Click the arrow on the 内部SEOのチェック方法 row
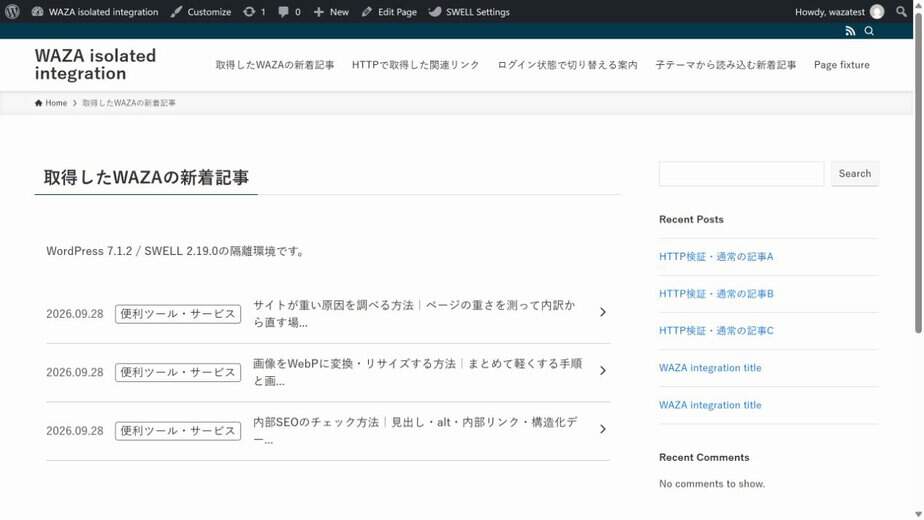 click(603, 429)
